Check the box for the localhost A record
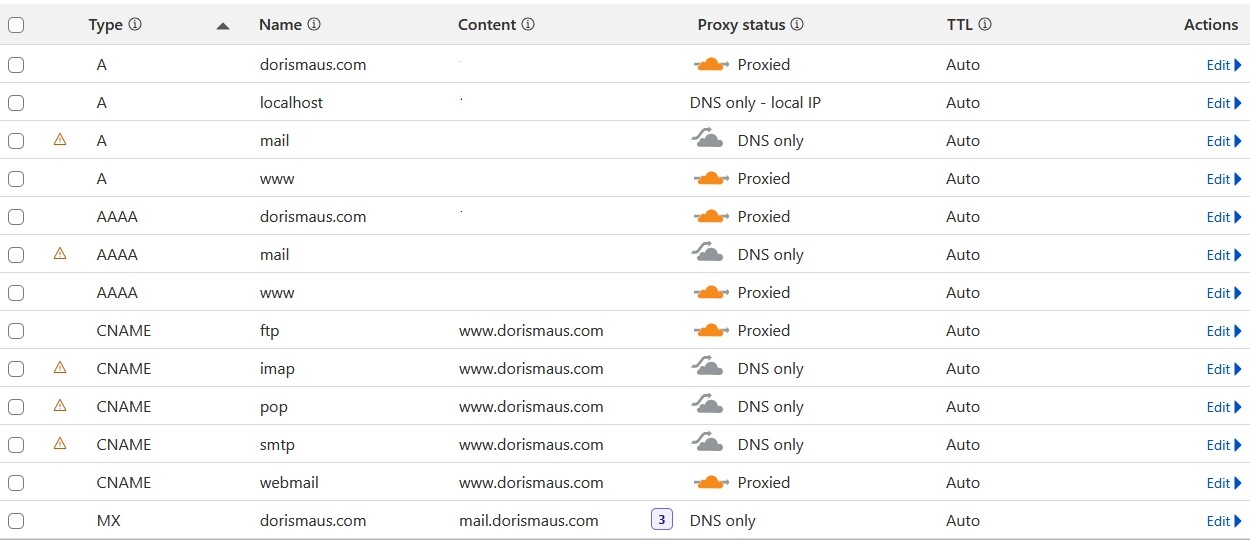The width and height of the screenshot is (1250, 550). pyautogui.click(x=16, y=103)
